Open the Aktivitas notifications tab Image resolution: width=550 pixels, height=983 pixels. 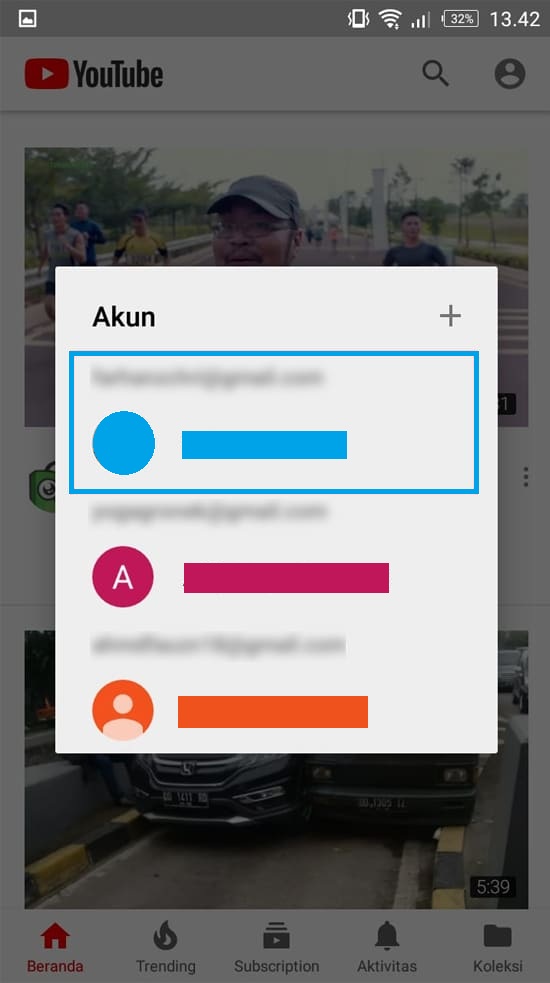[387, 949]
